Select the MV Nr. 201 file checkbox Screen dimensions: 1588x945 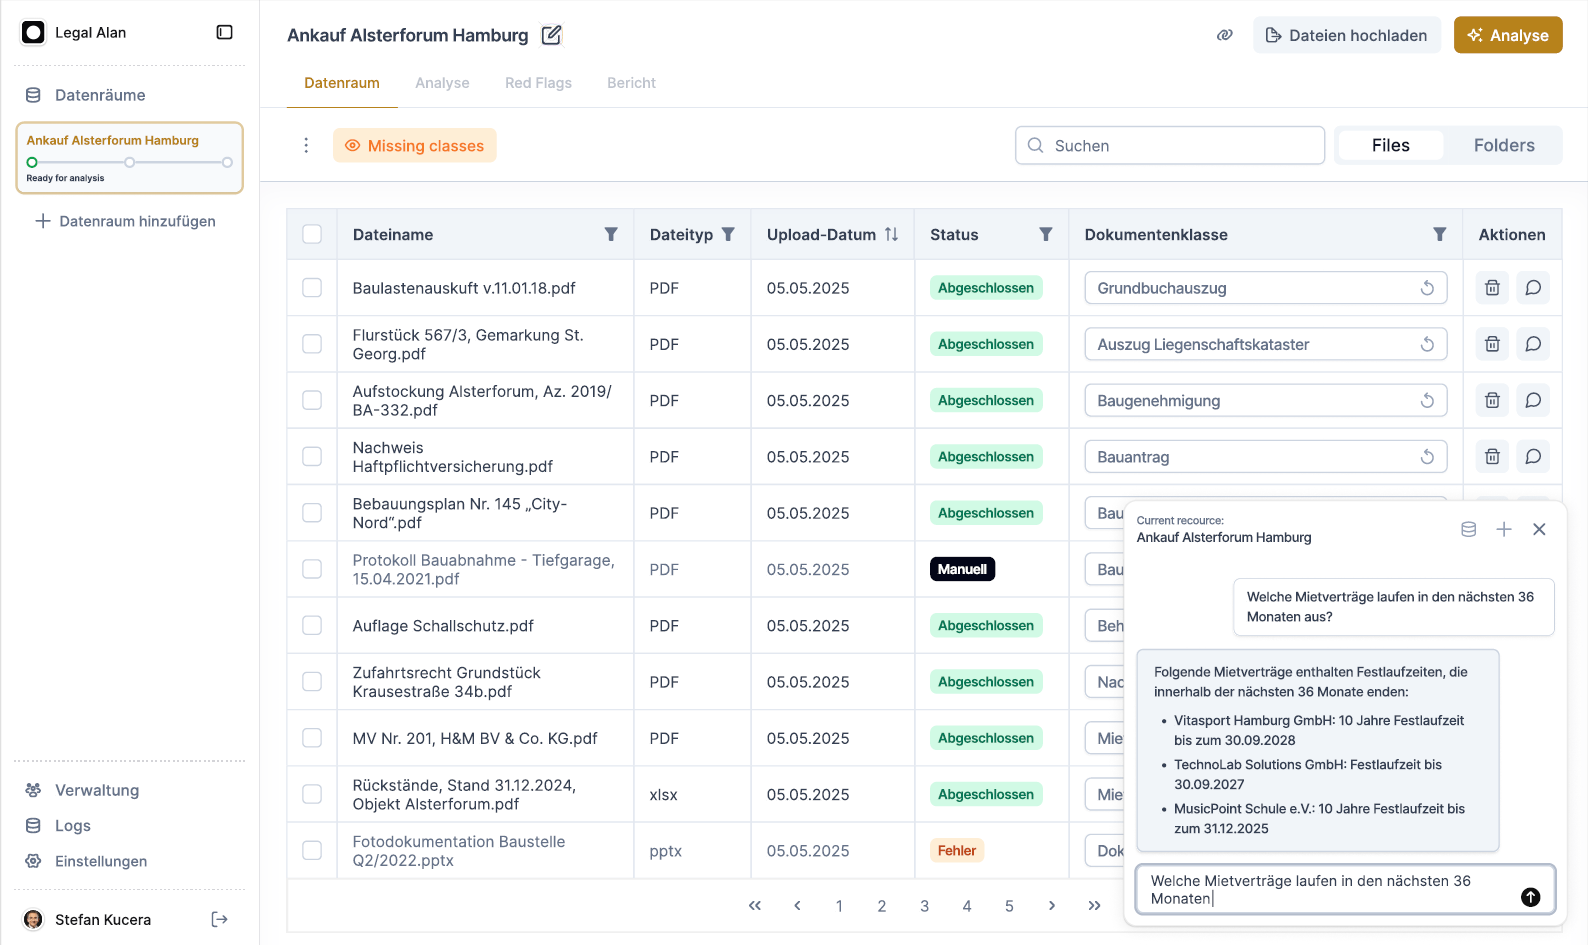pos(312,738)
